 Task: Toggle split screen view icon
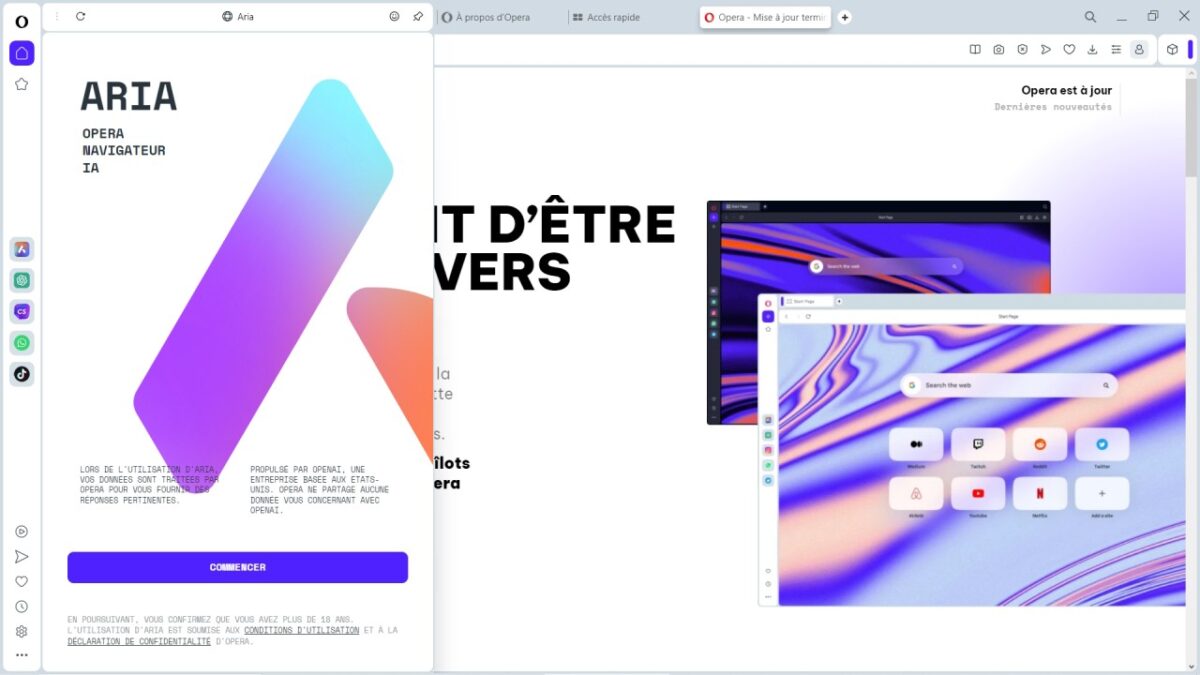point(975,49)
